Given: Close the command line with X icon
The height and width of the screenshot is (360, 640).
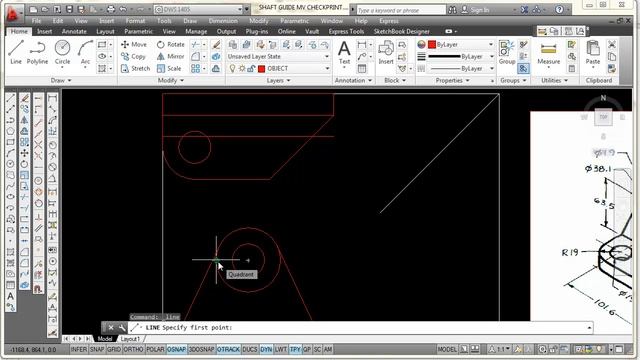Looking at the screenshot, I should [x=111, y=327].
